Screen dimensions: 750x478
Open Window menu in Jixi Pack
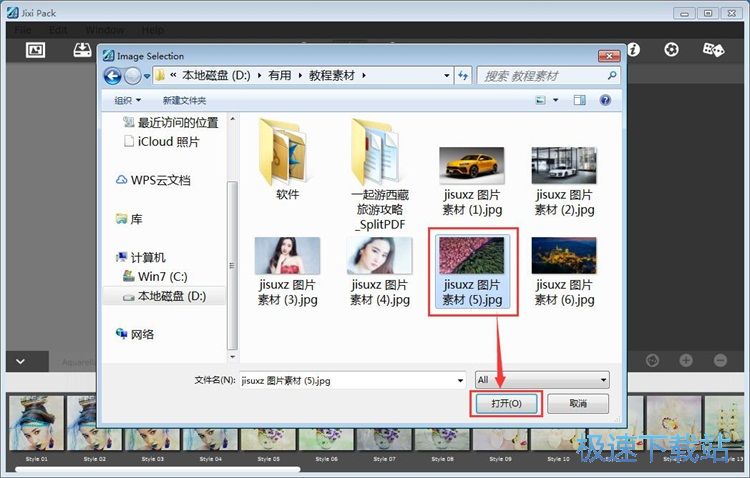pos(105,30)
